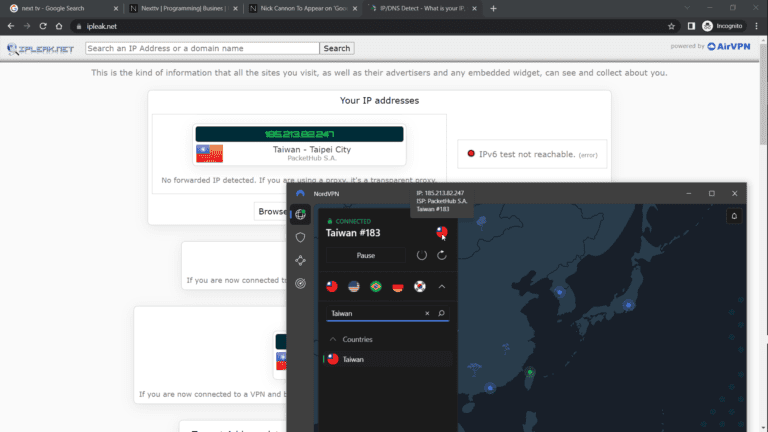Click the Taiwan server pin on map
This screenshot has width=768, height=432.
point(530,373)
